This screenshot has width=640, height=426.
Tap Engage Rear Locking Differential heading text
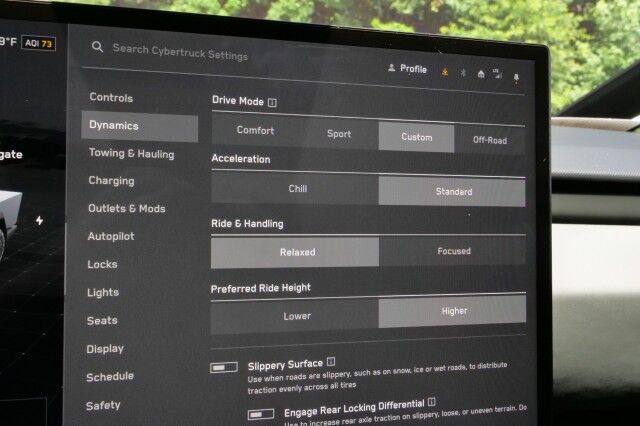354,408
